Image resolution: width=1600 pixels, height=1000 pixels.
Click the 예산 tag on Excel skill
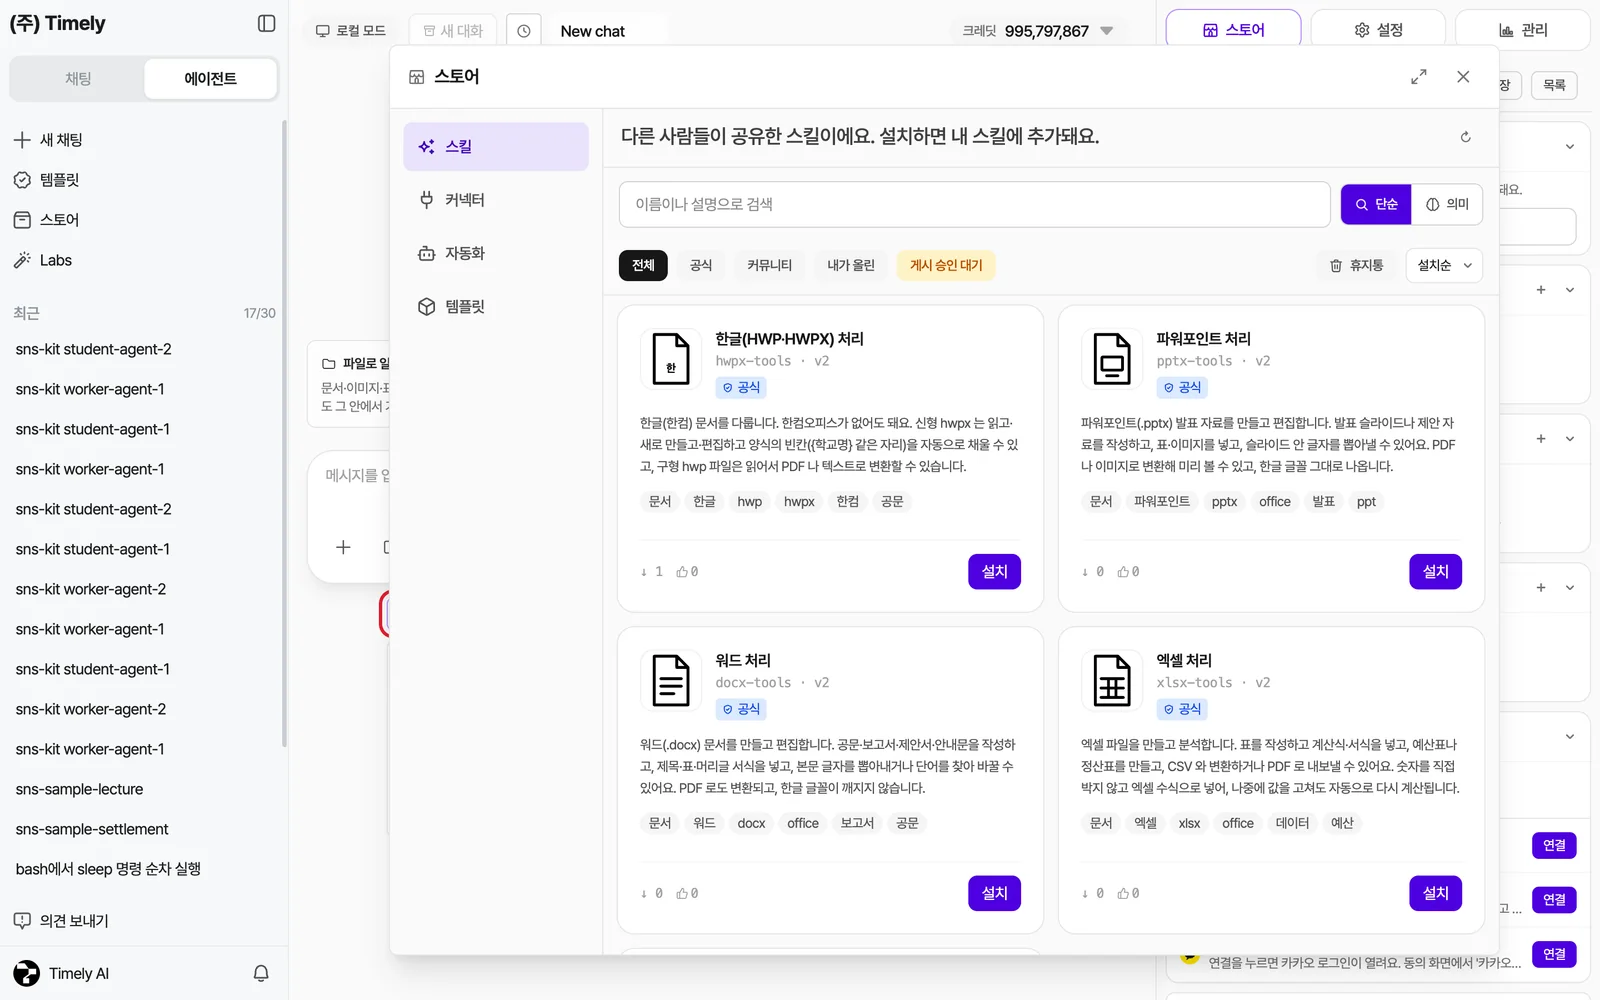click(x=1342, y=824)
